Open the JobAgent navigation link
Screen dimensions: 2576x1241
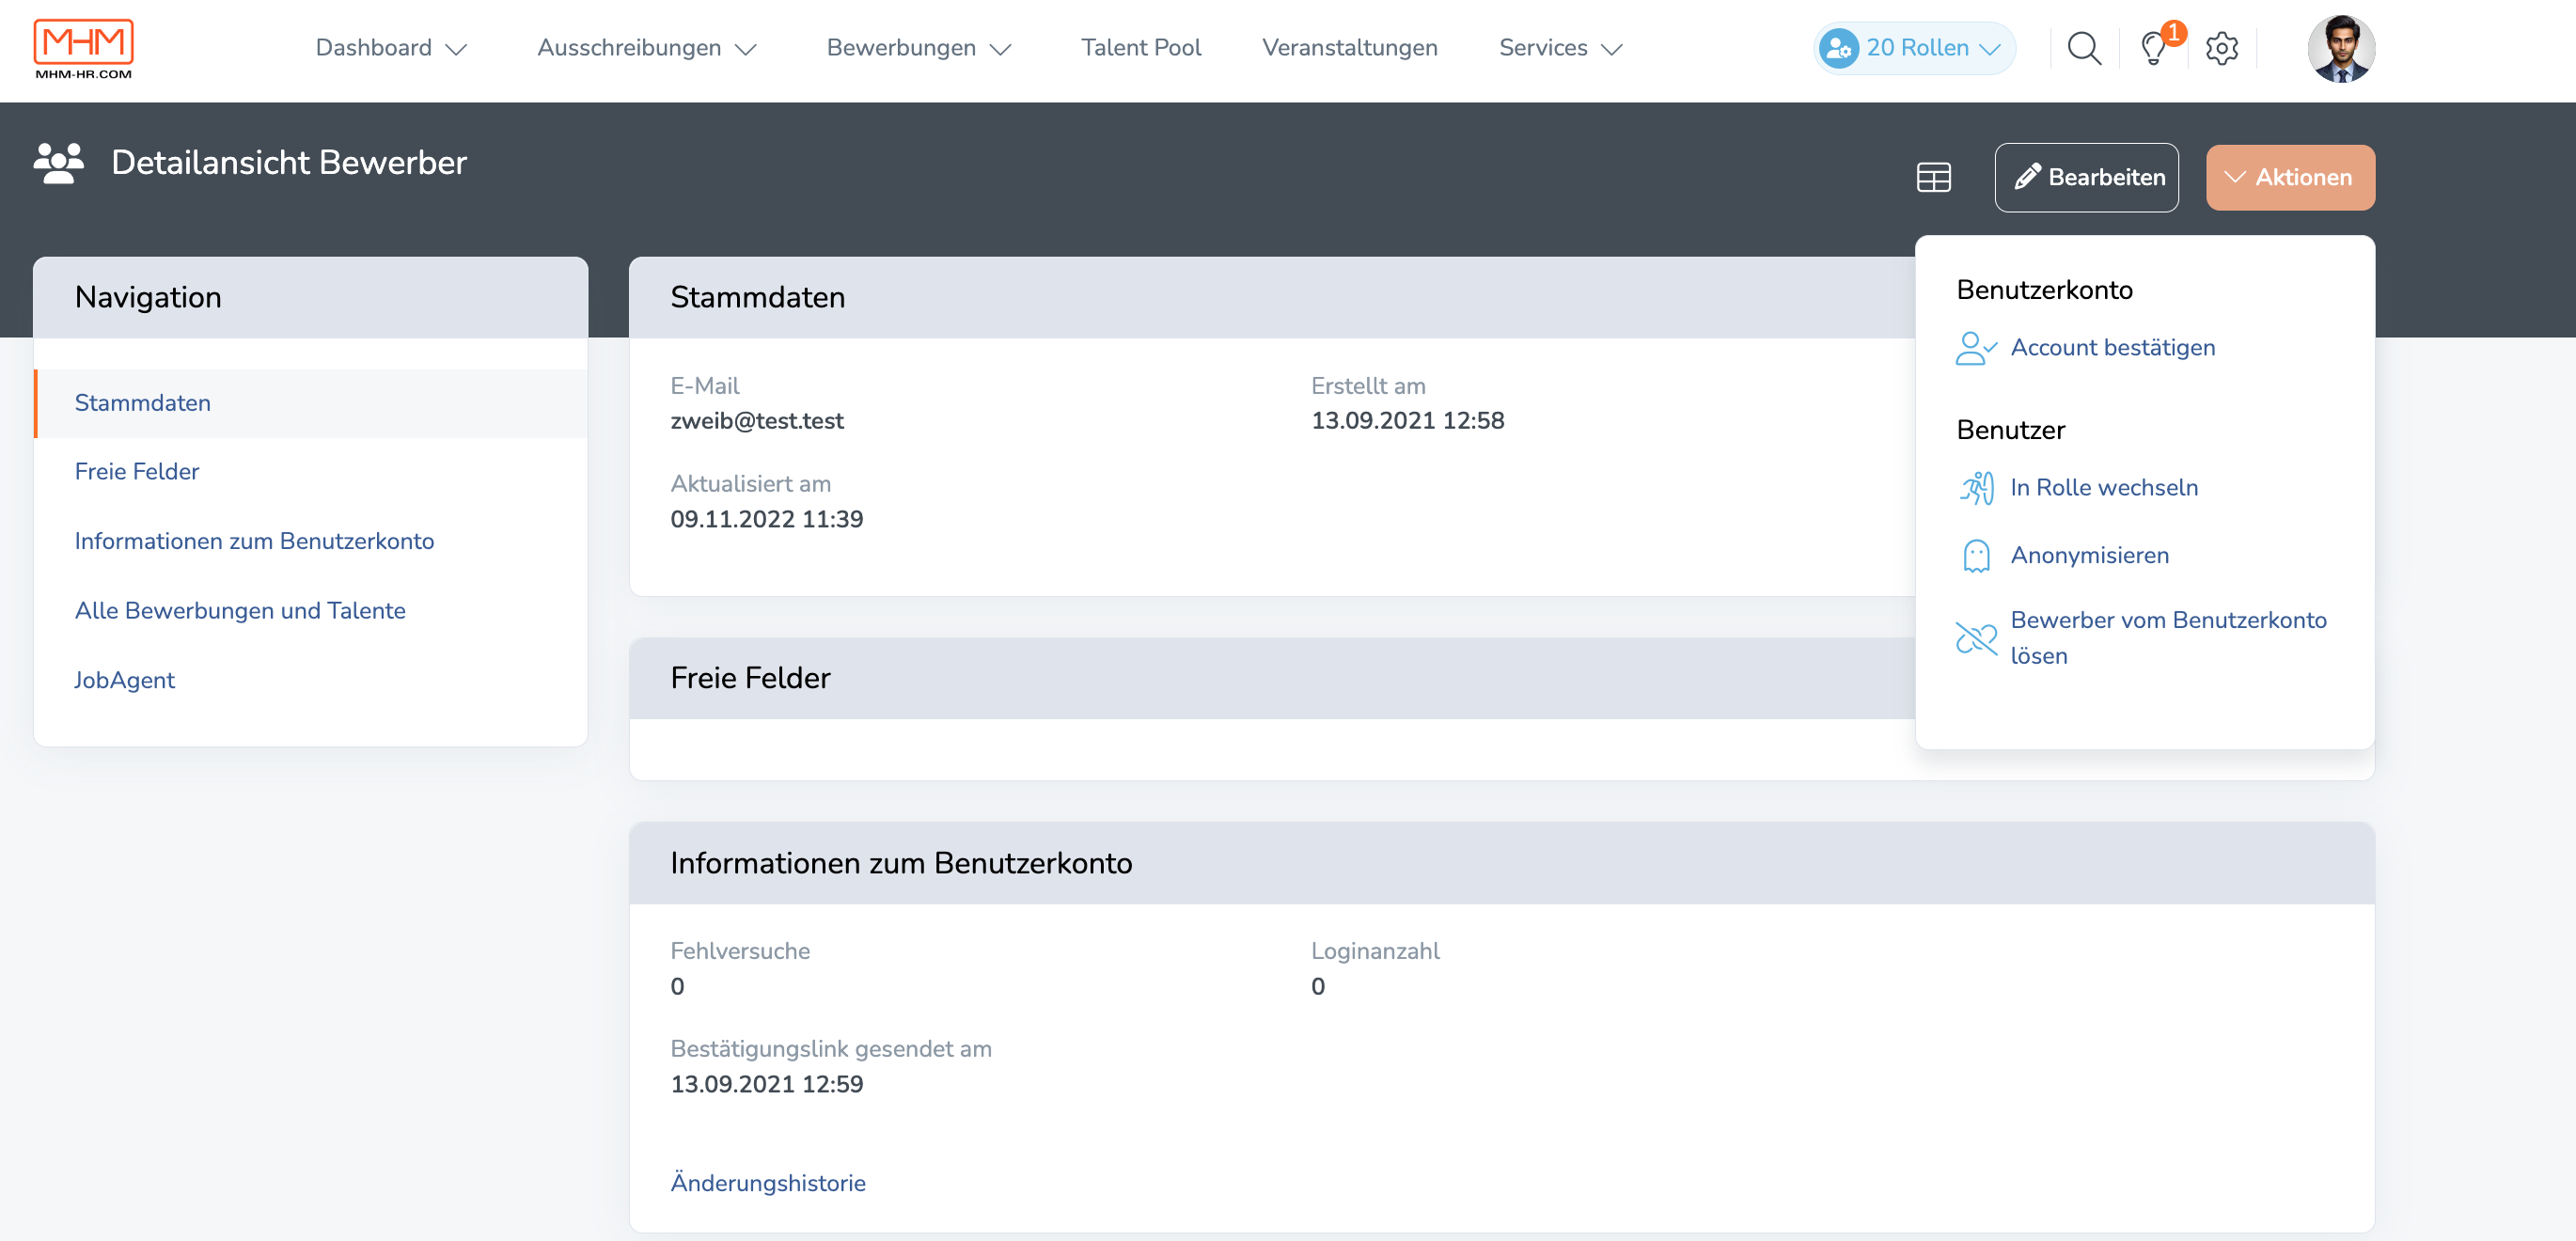[124, 680]
